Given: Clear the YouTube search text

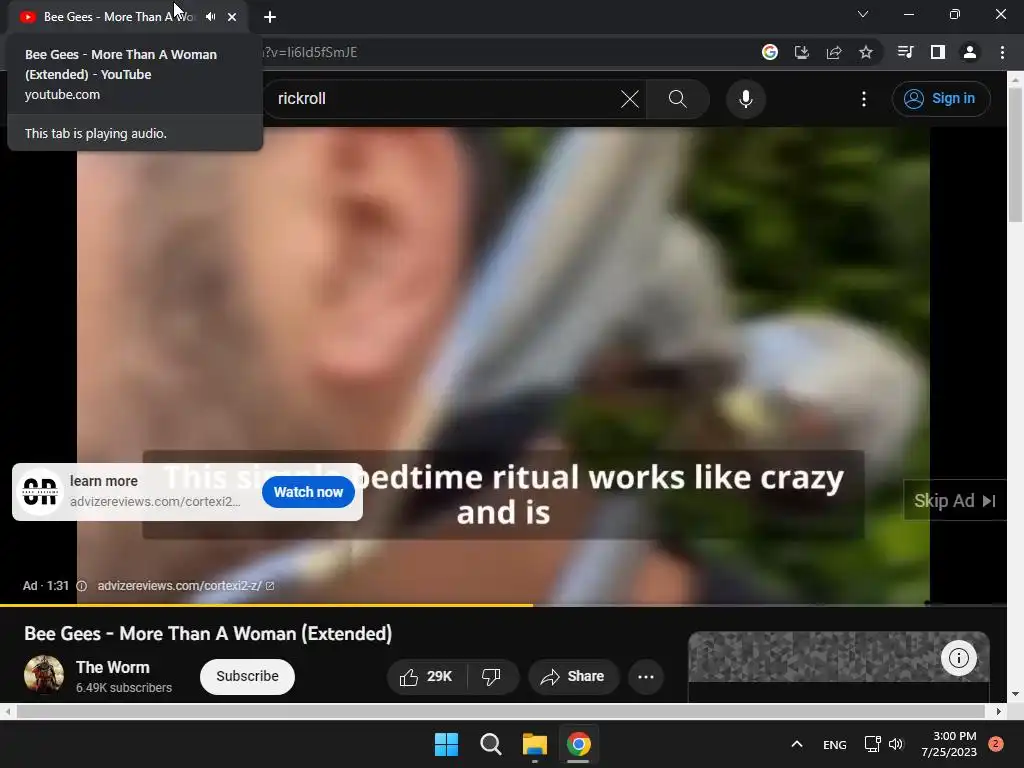Looking at the screenshot, I should point(630,99).
